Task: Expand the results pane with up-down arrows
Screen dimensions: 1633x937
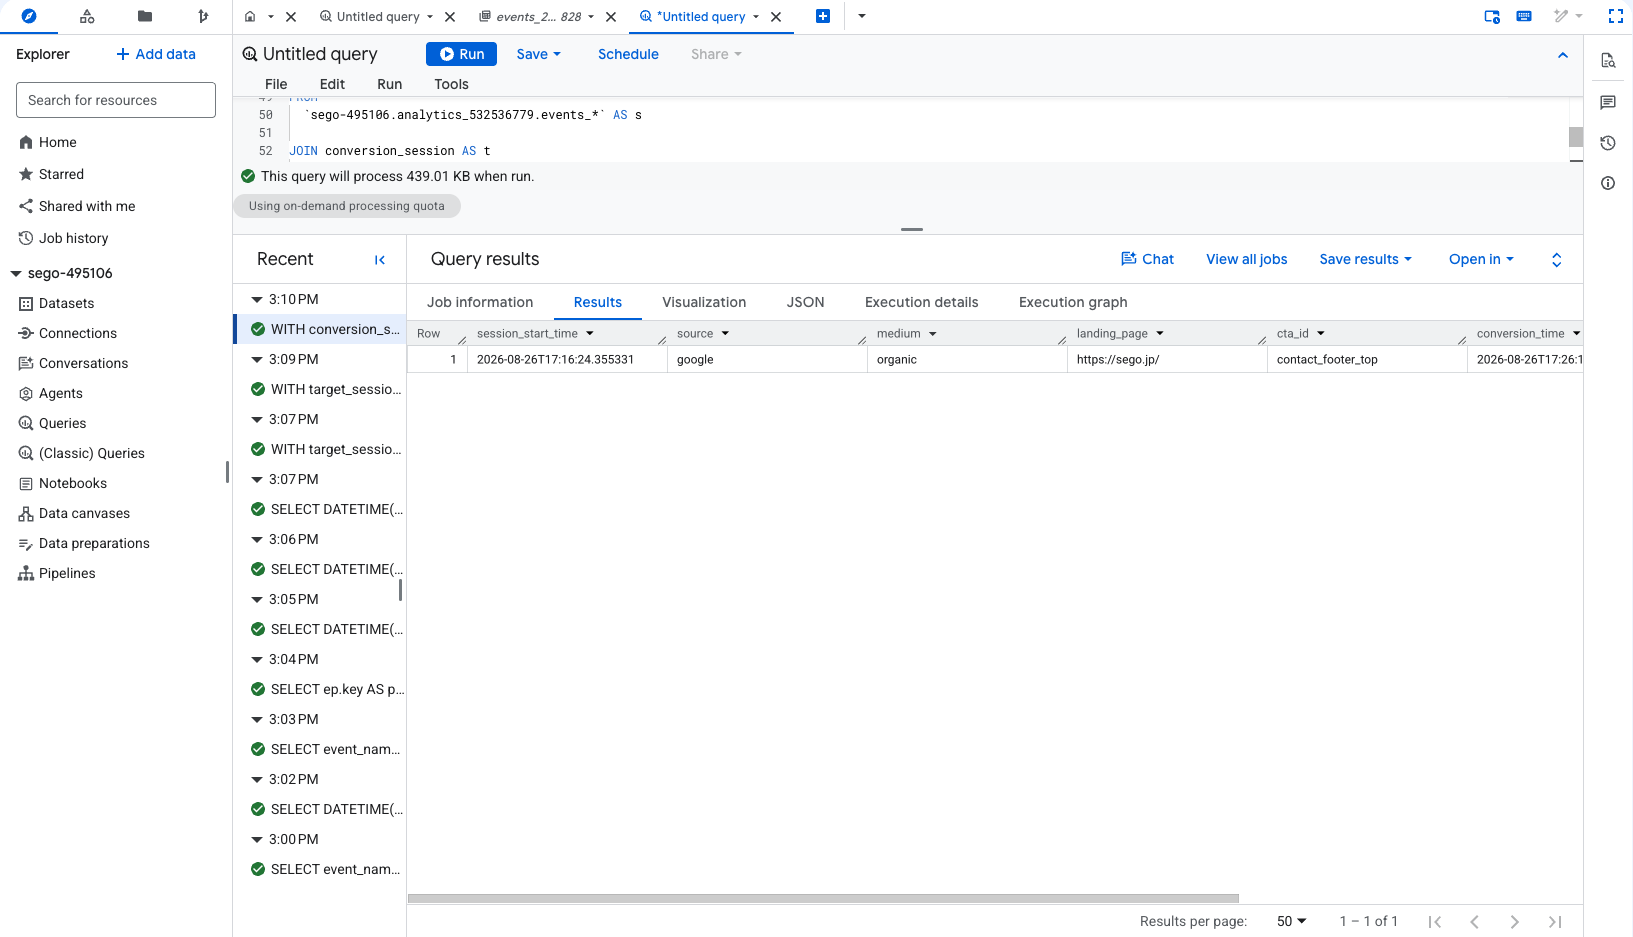Action: pyautogui.click(x=1556, y=260)
